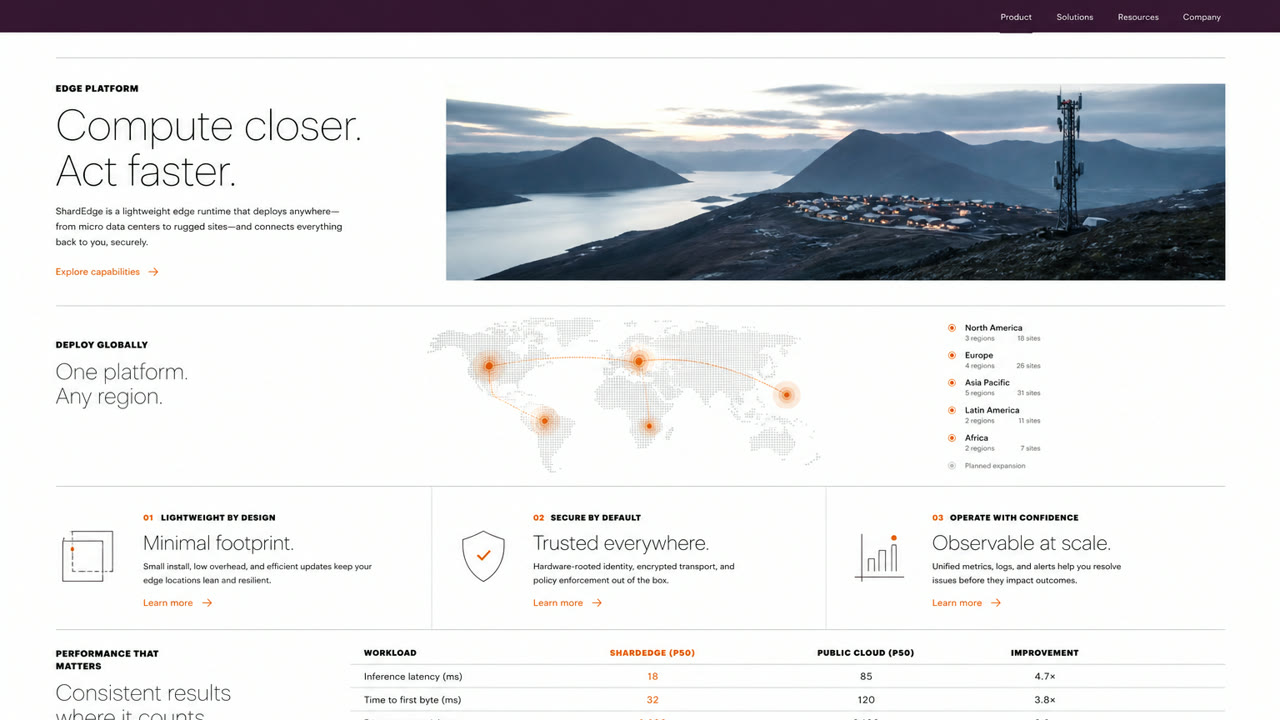The image size is (1280, 720).
Task: Click the North America hotspot on map
Action: click(489, 366)
